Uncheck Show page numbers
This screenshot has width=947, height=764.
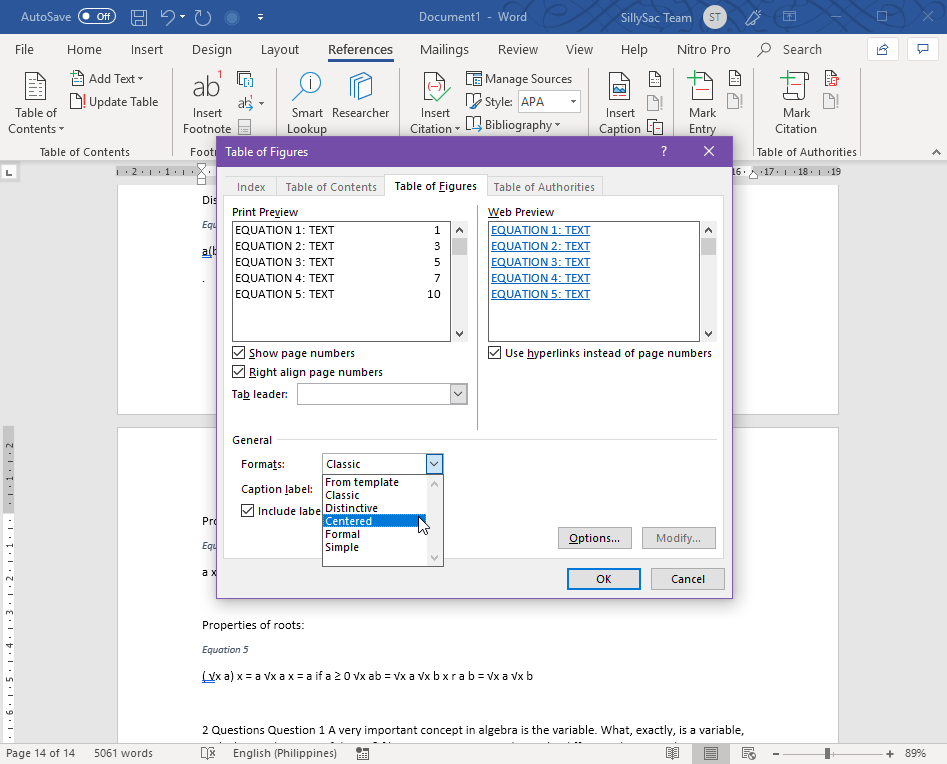coord(239,353)
